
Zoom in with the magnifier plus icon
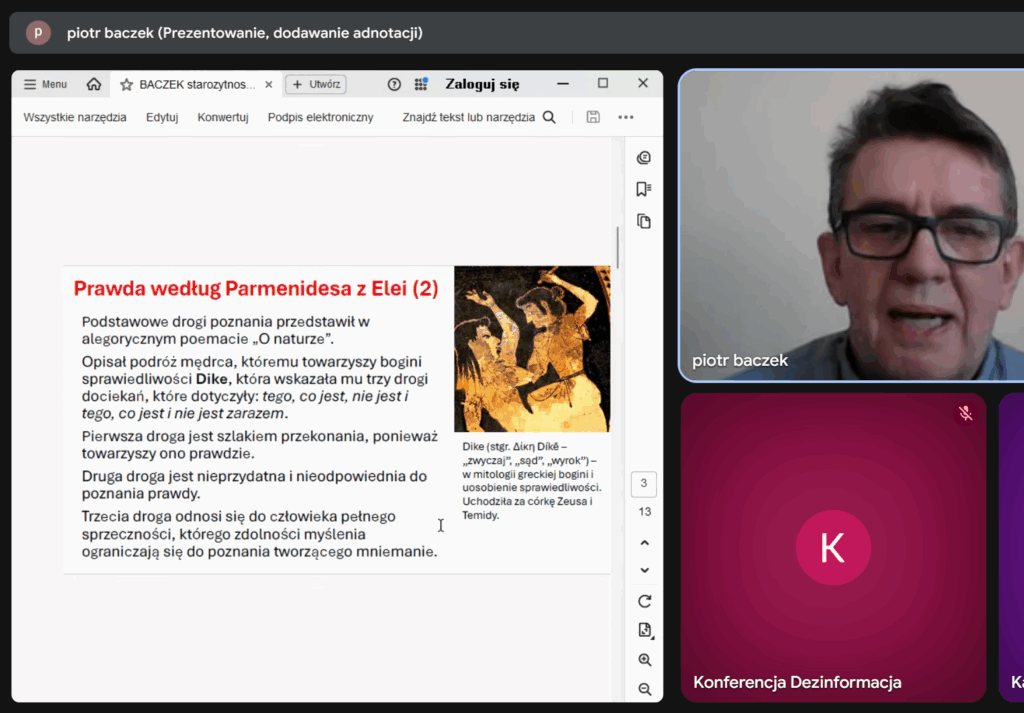(x=644, y=660)
